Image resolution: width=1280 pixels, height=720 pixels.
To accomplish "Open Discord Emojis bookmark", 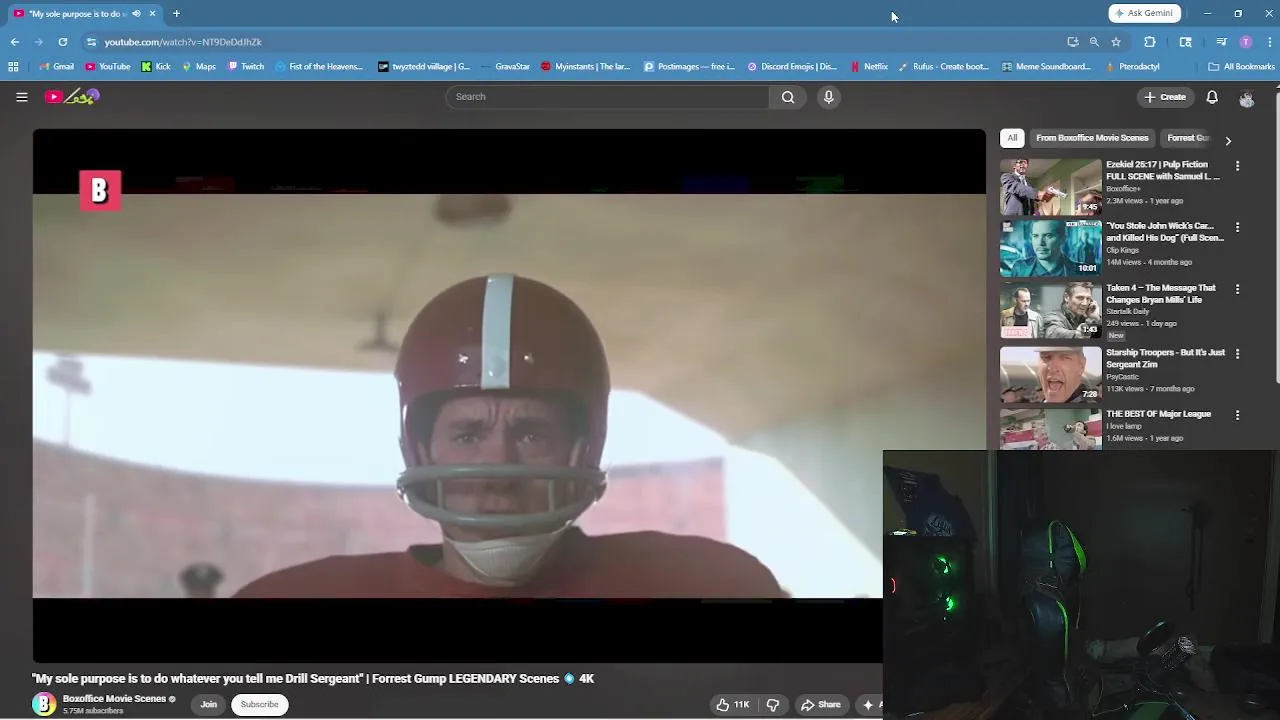I will pos(792,67).
